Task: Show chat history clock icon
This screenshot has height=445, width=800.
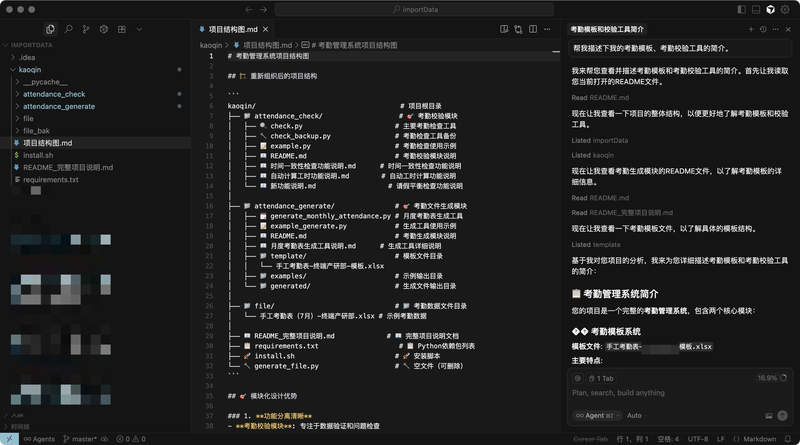Action: tap(763, 29)
